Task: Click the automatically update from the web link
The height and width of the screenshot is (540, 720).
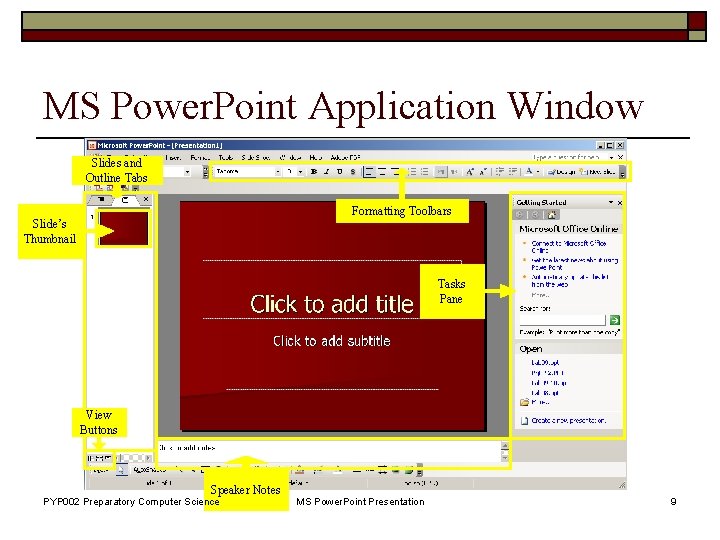Action: pos(570,281)
